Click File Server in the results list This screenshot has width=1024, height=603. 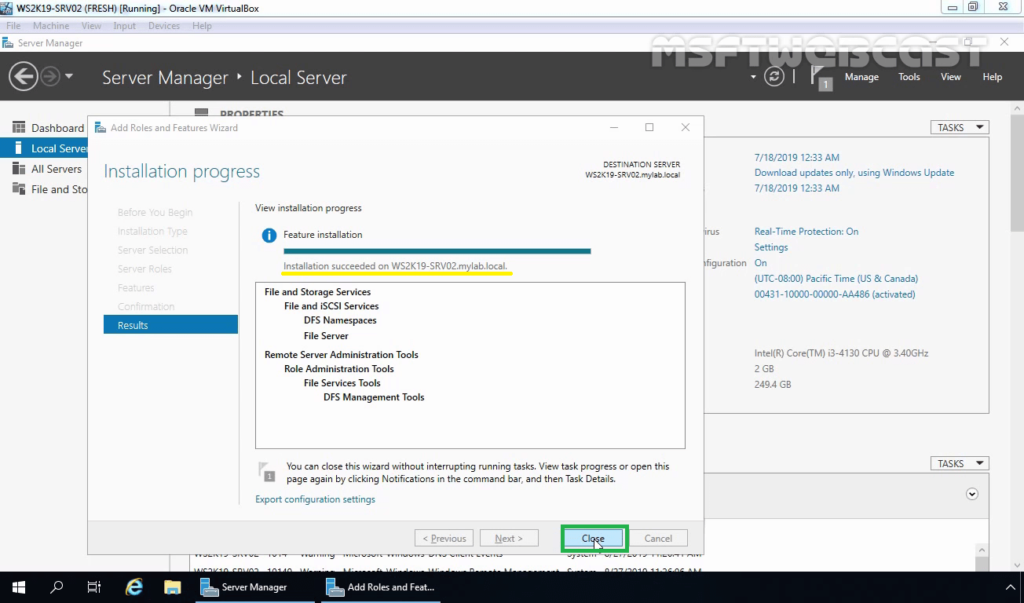[326, 336]
